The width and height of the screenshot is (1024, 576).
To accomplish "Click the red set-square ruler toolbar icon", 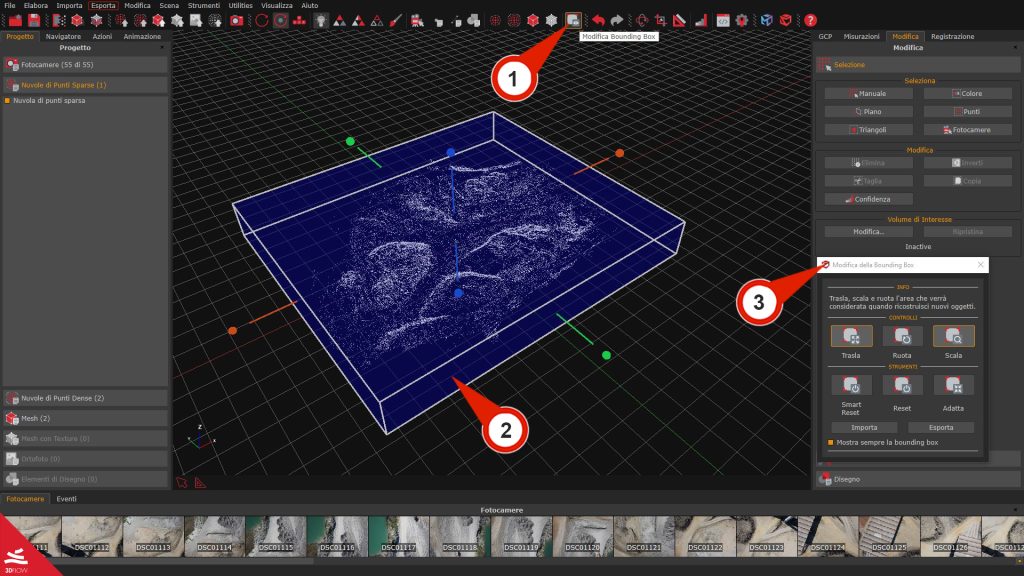I will 679,21.
